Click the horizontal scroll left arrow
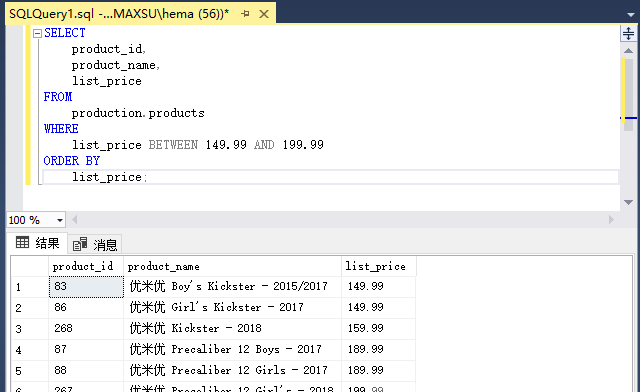The width and height of the screenshot is (640, 392). tap(75, 220)
